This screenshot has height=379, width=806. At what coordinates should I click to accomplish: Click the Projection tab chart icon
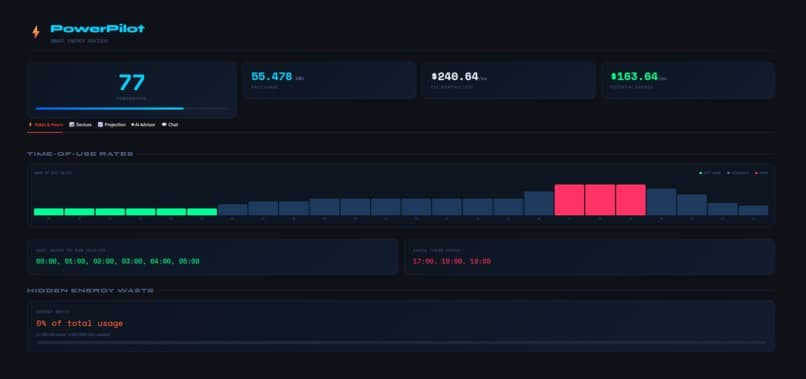pyautogui.click(x=100, y=124)
